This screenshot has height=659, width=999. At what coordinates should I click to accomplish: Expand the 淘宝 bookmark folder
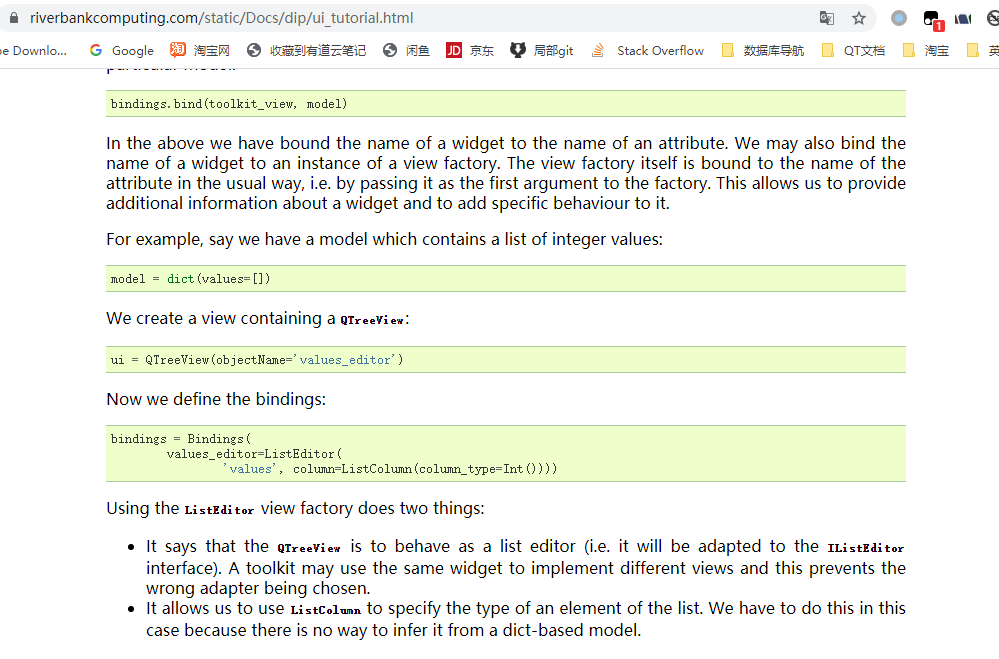(926, 50)
